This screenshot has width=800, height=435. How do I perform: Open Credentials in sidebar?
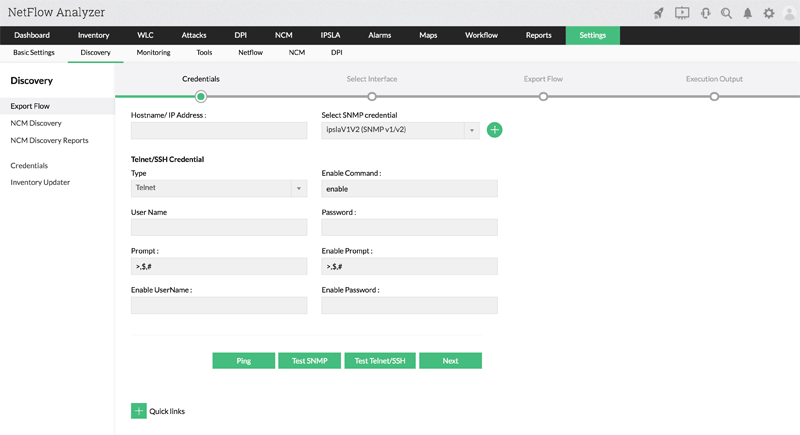coord(29,166)
